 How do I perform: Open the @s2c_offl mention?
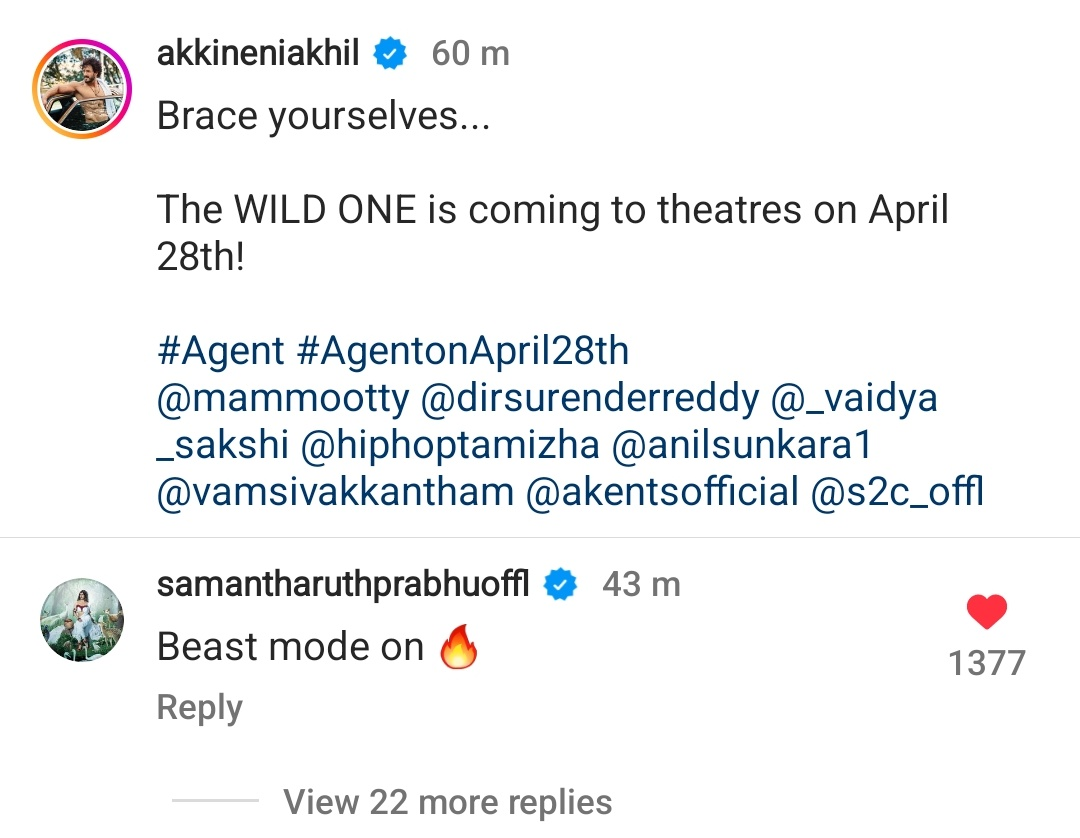(897, 493)
